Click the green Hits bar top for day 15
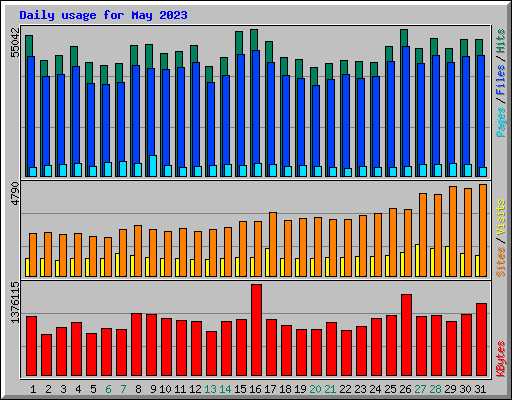 coord(239,43)
